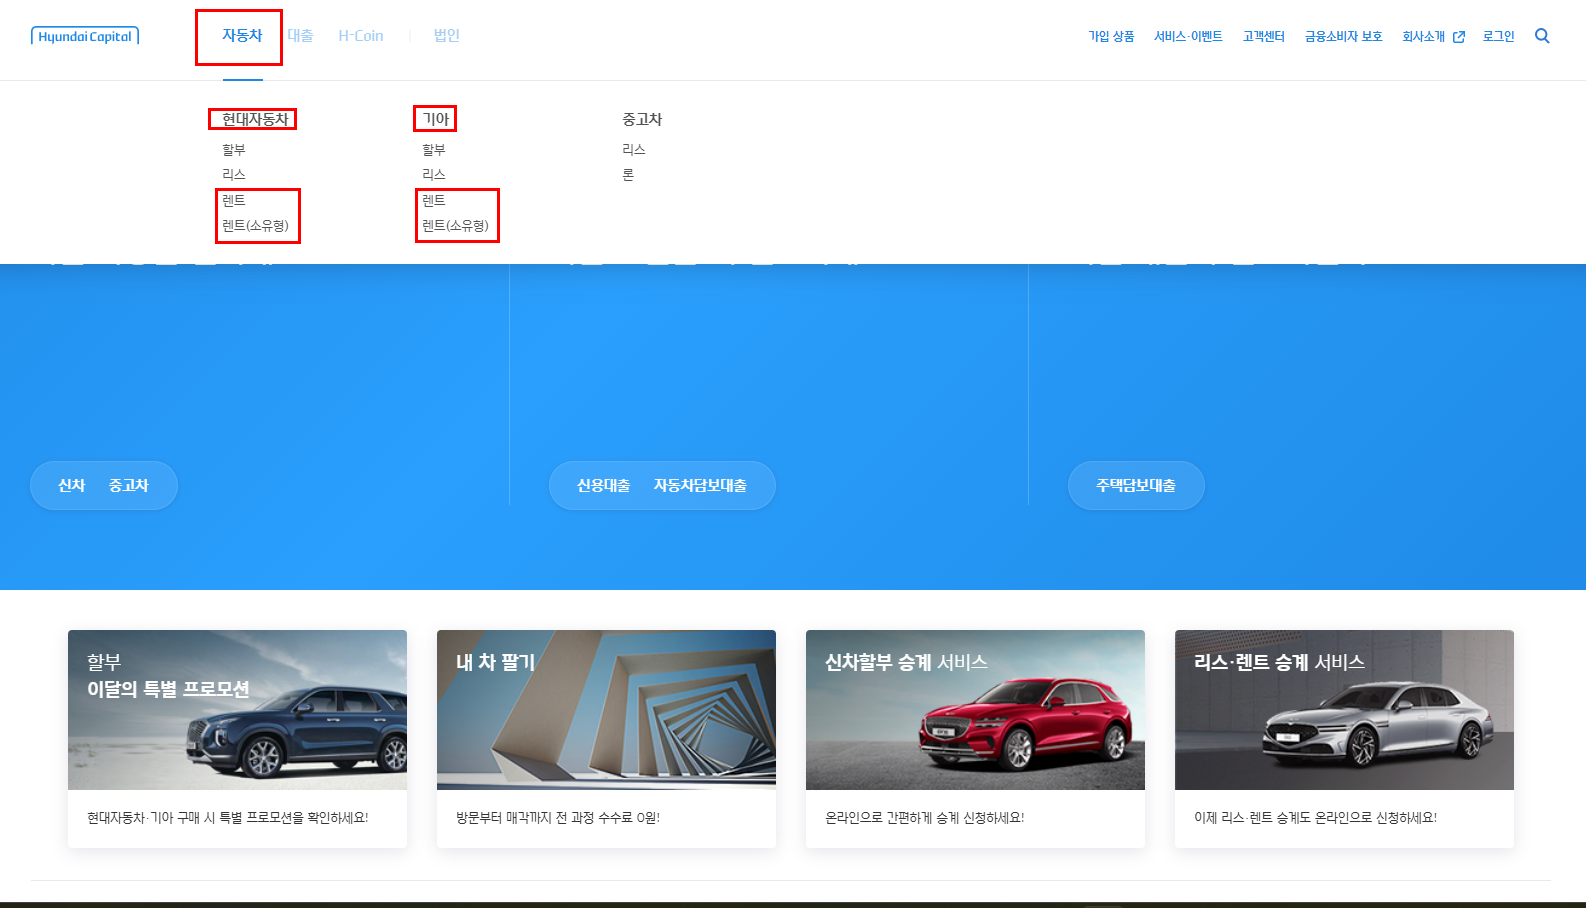The height and width of the screenshot is (908, 1586).
Task: Click text 온라인으로 간편하게 승계 신청하세요!
Action: 925,818
